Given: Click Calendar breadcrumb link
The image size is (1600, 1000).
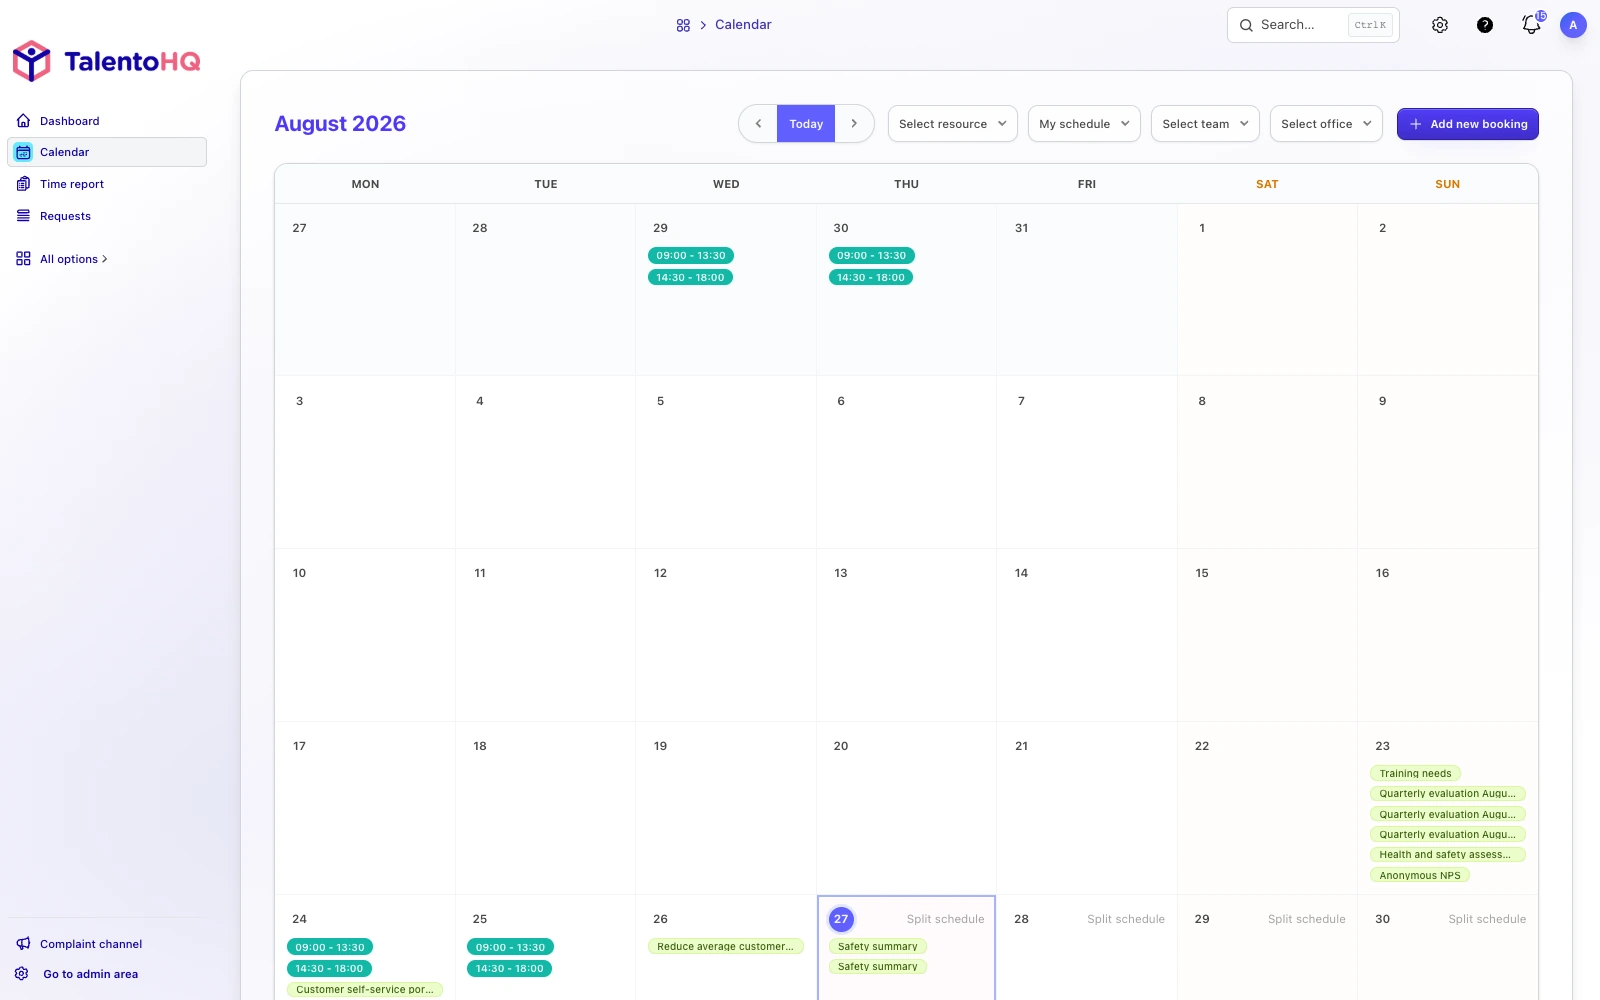Looking at the screenshot, I should coord(743,25).
